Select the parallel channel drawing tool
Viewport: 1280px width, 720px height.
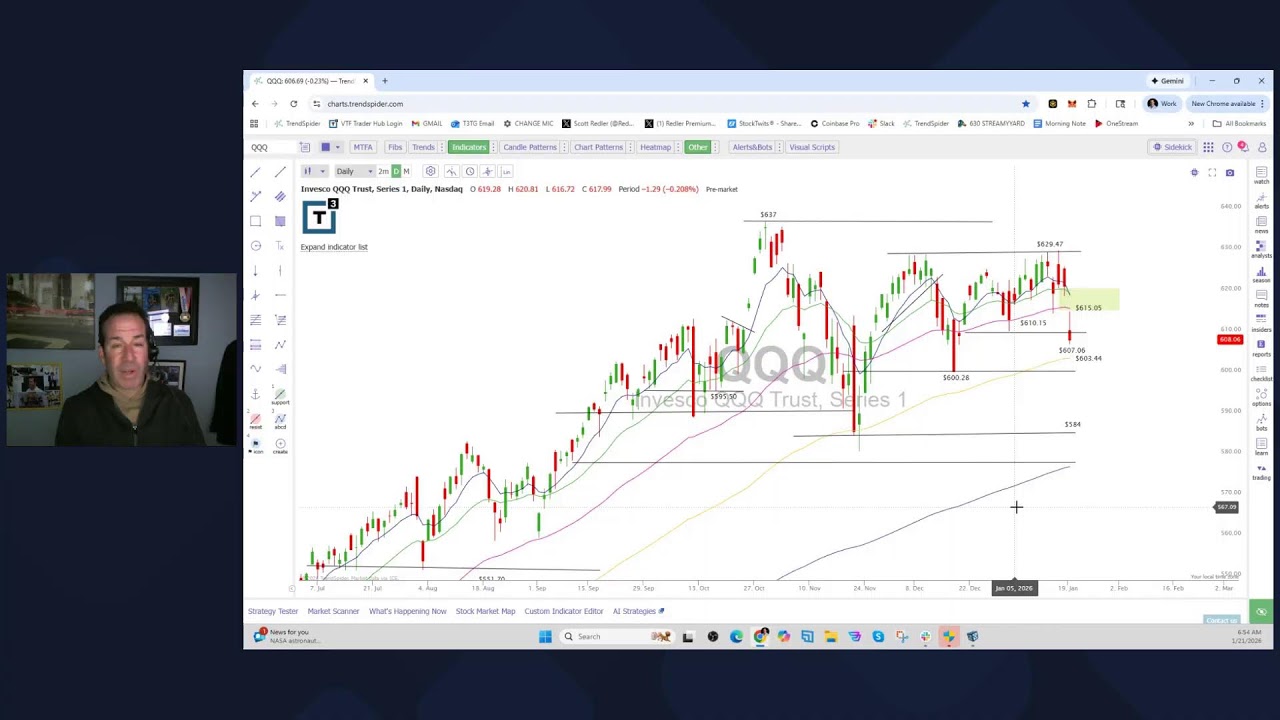[x=280, y=197]
